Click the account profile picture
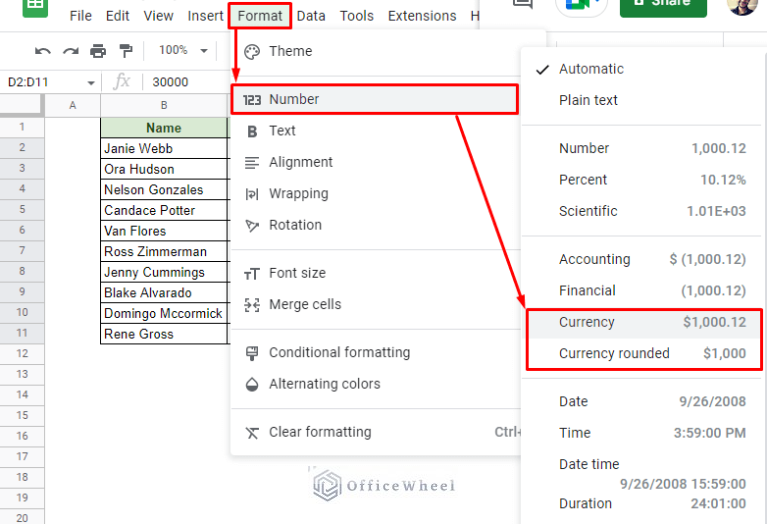This screenshot has width=767, height=524. 742,6
